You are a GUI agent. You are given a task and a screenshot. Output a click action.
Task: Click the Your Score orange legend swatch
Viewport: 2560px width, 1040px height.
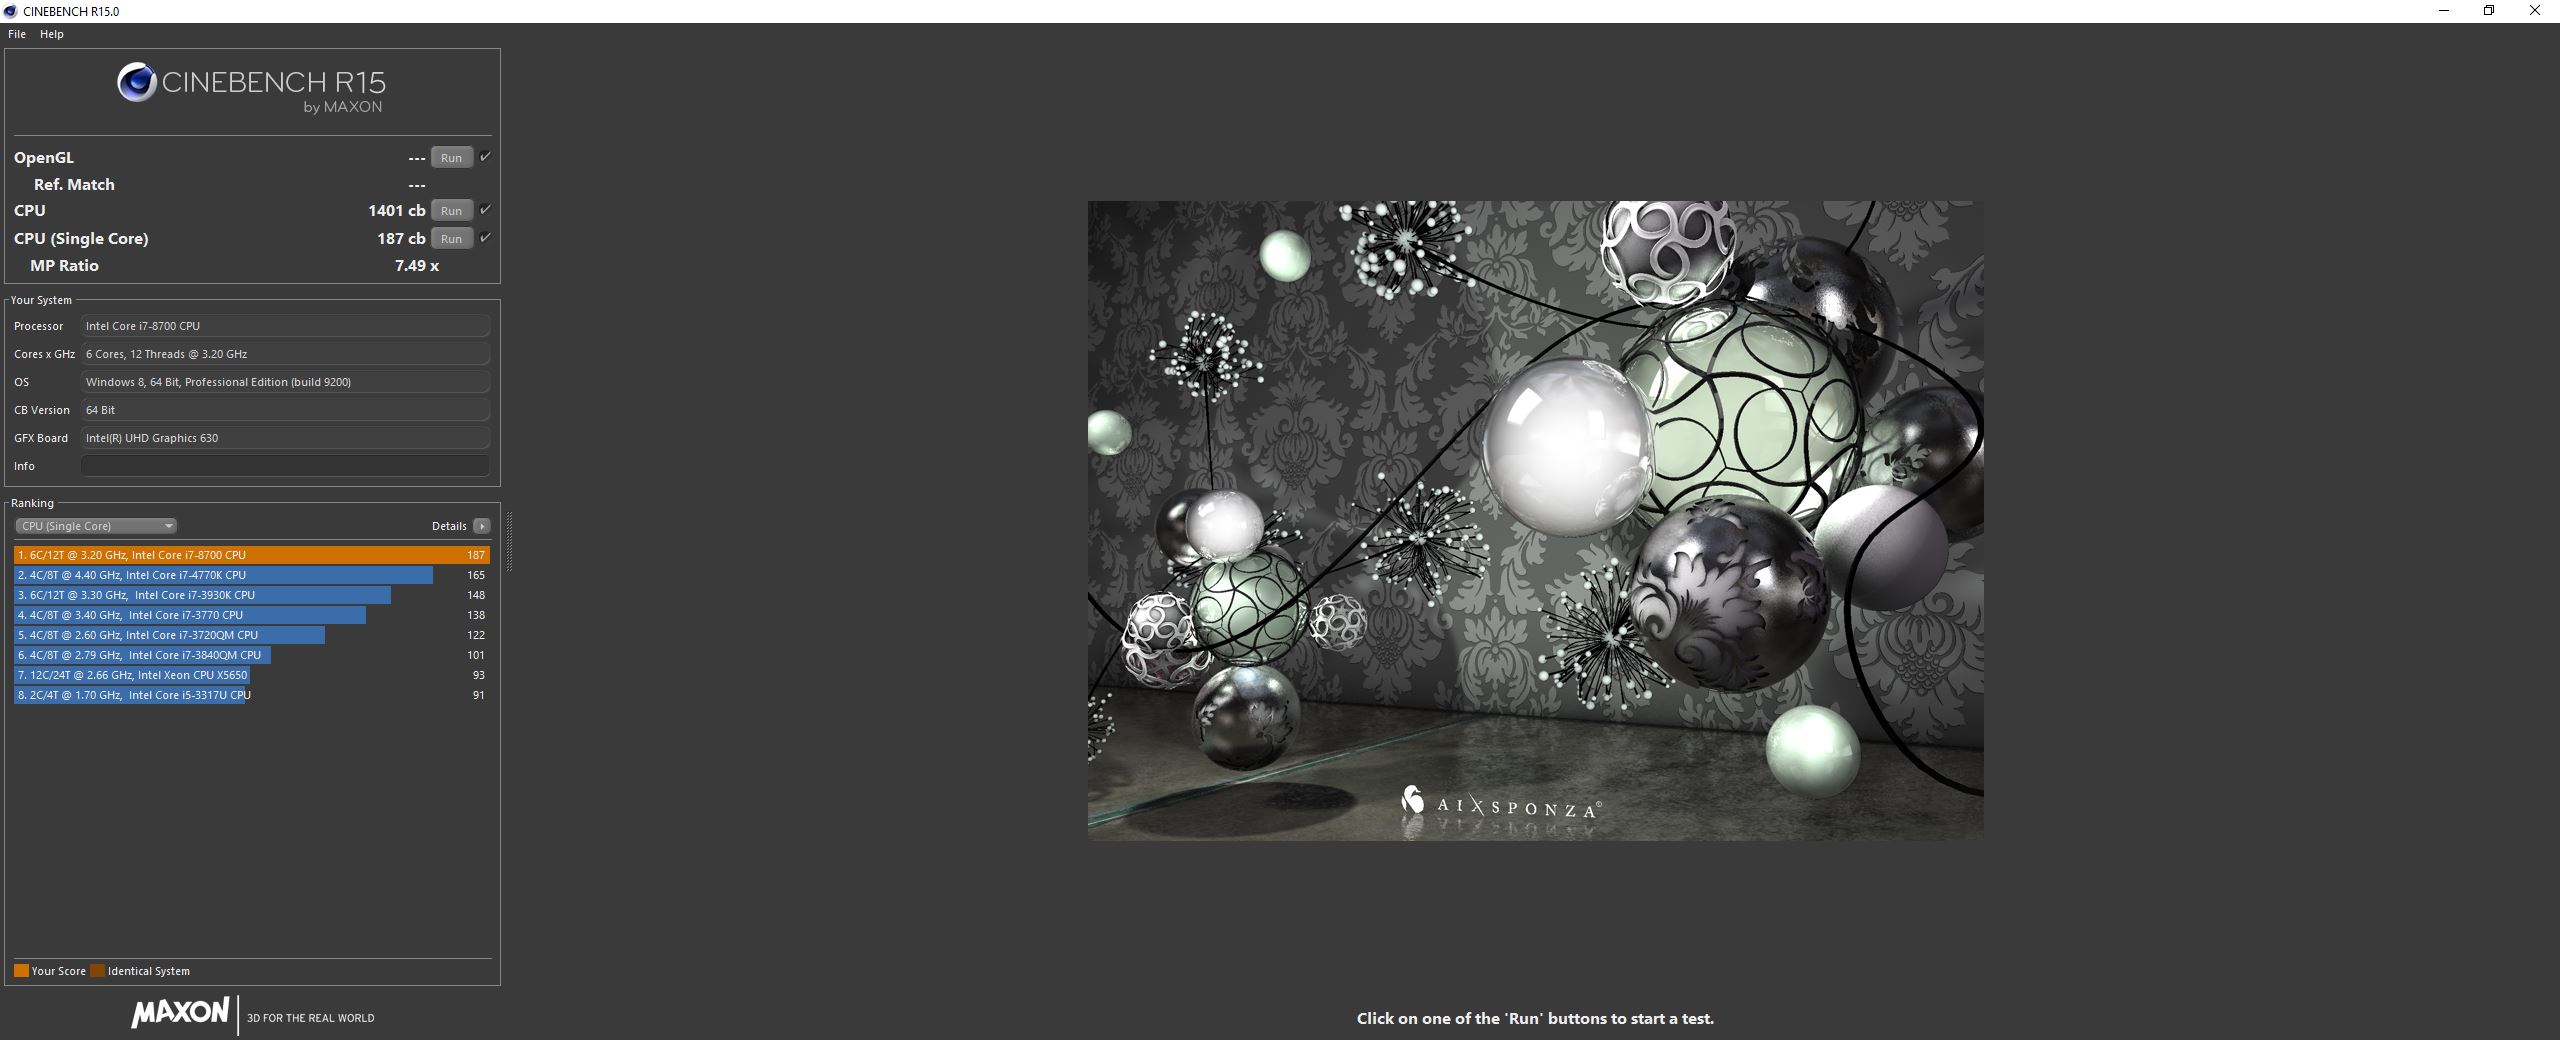point(21,971)
